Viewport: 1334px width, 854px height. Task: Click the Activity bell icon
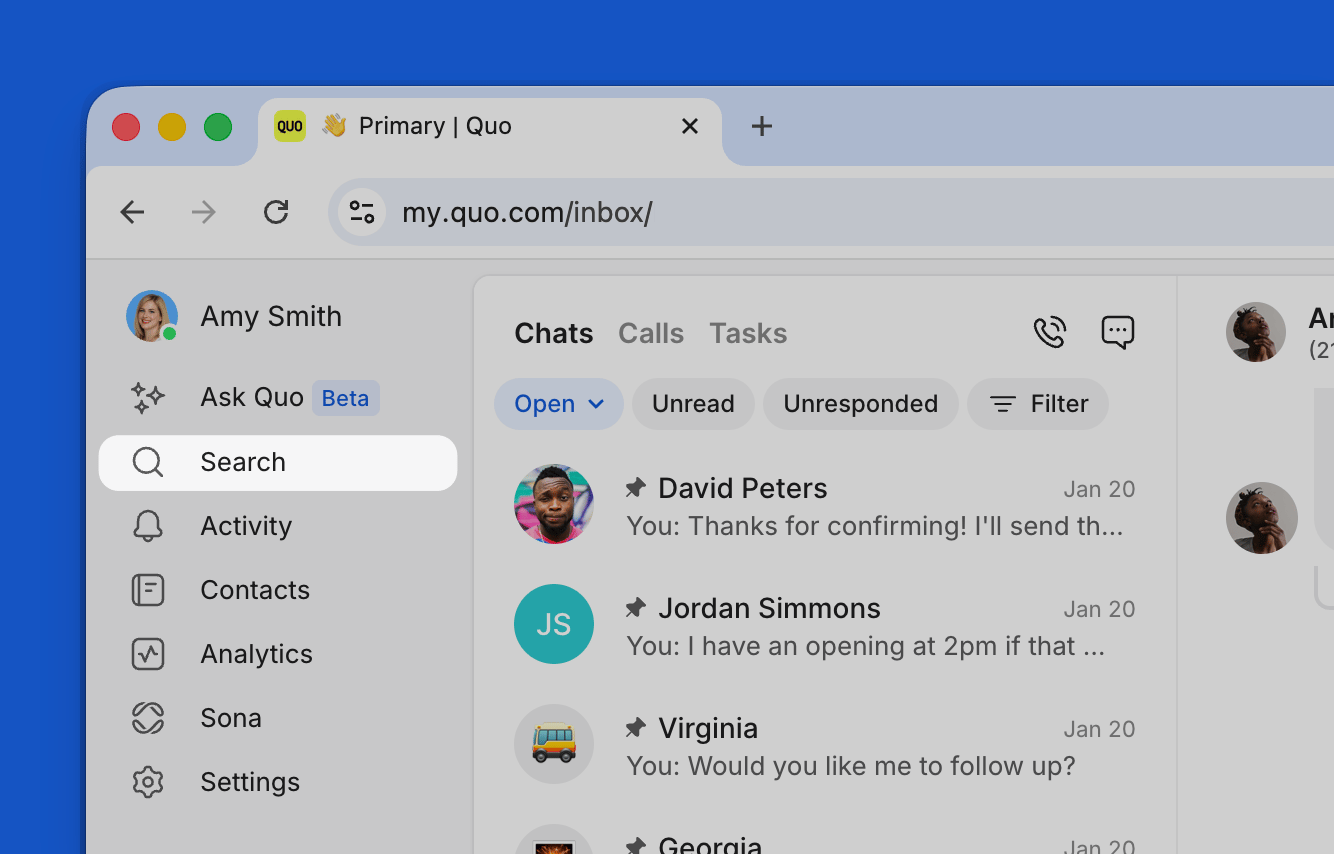tap(148, 526)
